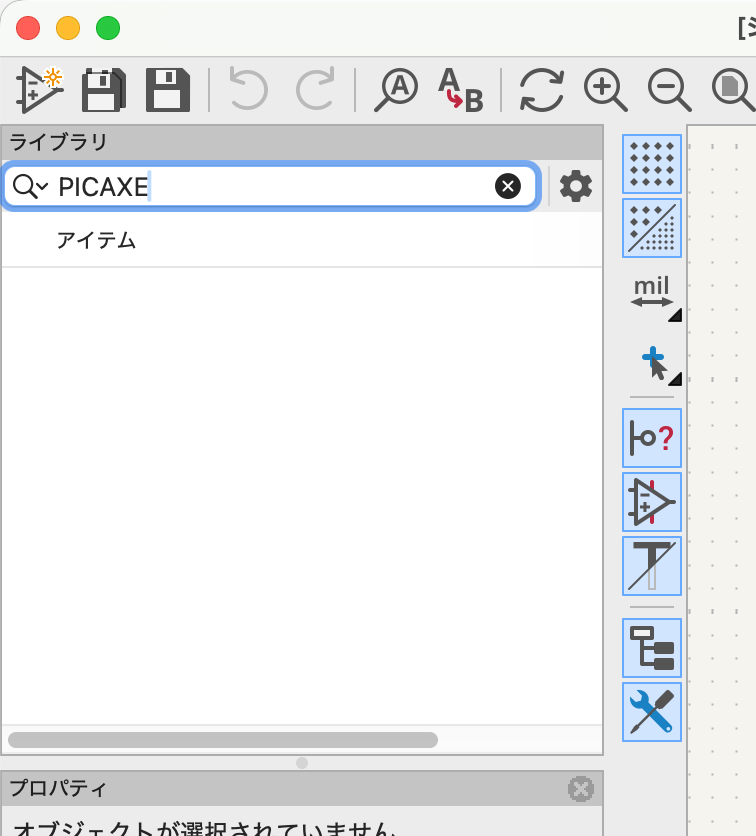Click inside the PICAXE search field
The image size is (756, 836).
pos(272,186)
